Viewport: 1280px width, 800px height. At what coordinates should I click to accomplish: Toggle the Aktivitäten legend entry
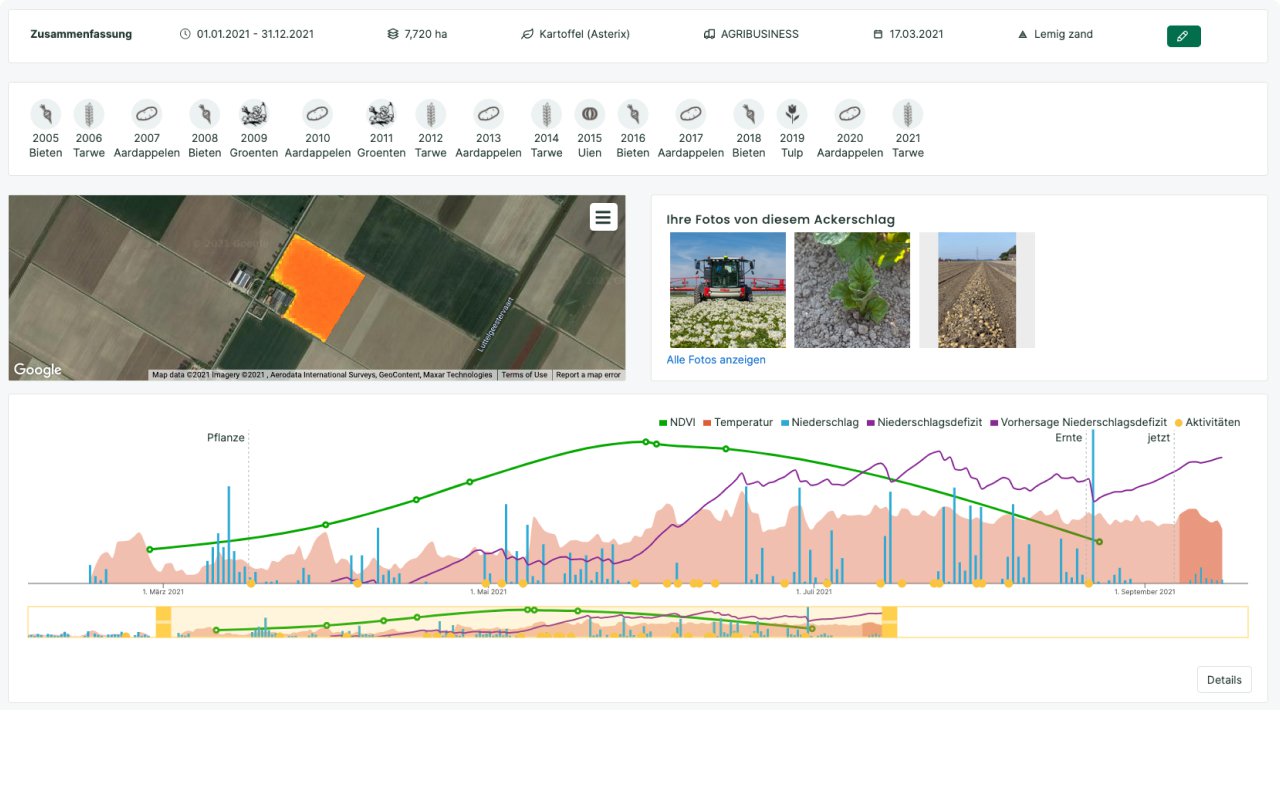pos(1207,423)
